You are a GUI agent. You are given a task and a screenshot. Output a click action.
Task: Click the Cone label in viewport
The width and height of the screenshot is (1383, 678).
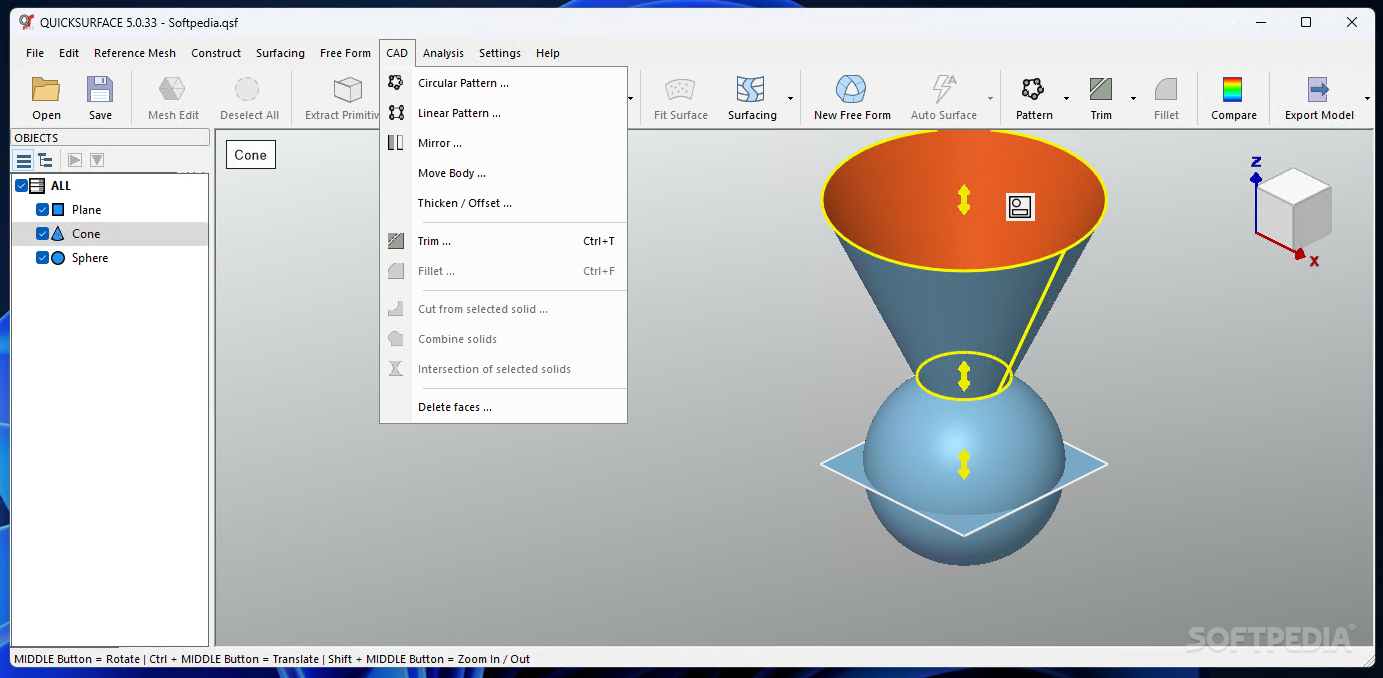(250, 155)
